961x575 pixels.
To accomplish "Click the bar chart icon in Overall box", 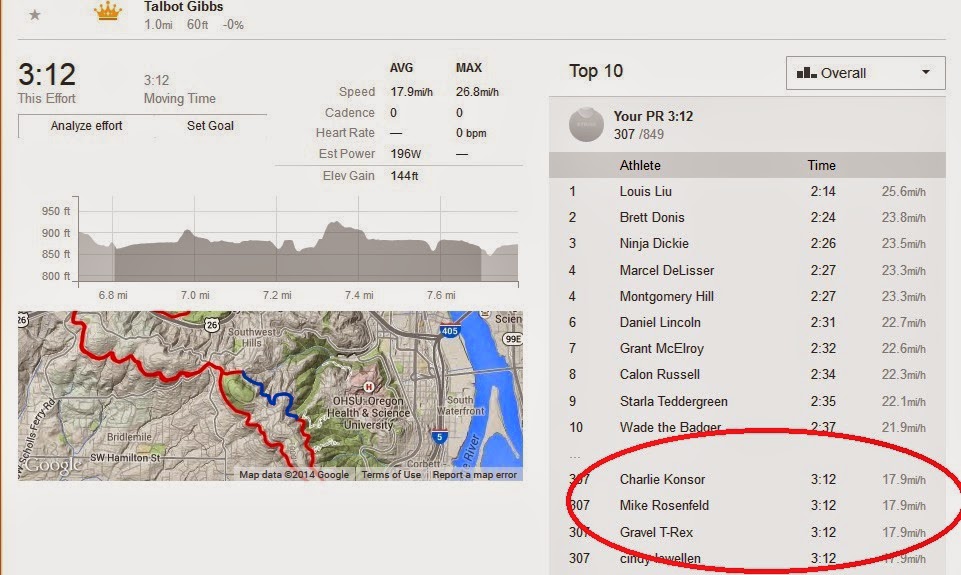I will coord(806,73).
